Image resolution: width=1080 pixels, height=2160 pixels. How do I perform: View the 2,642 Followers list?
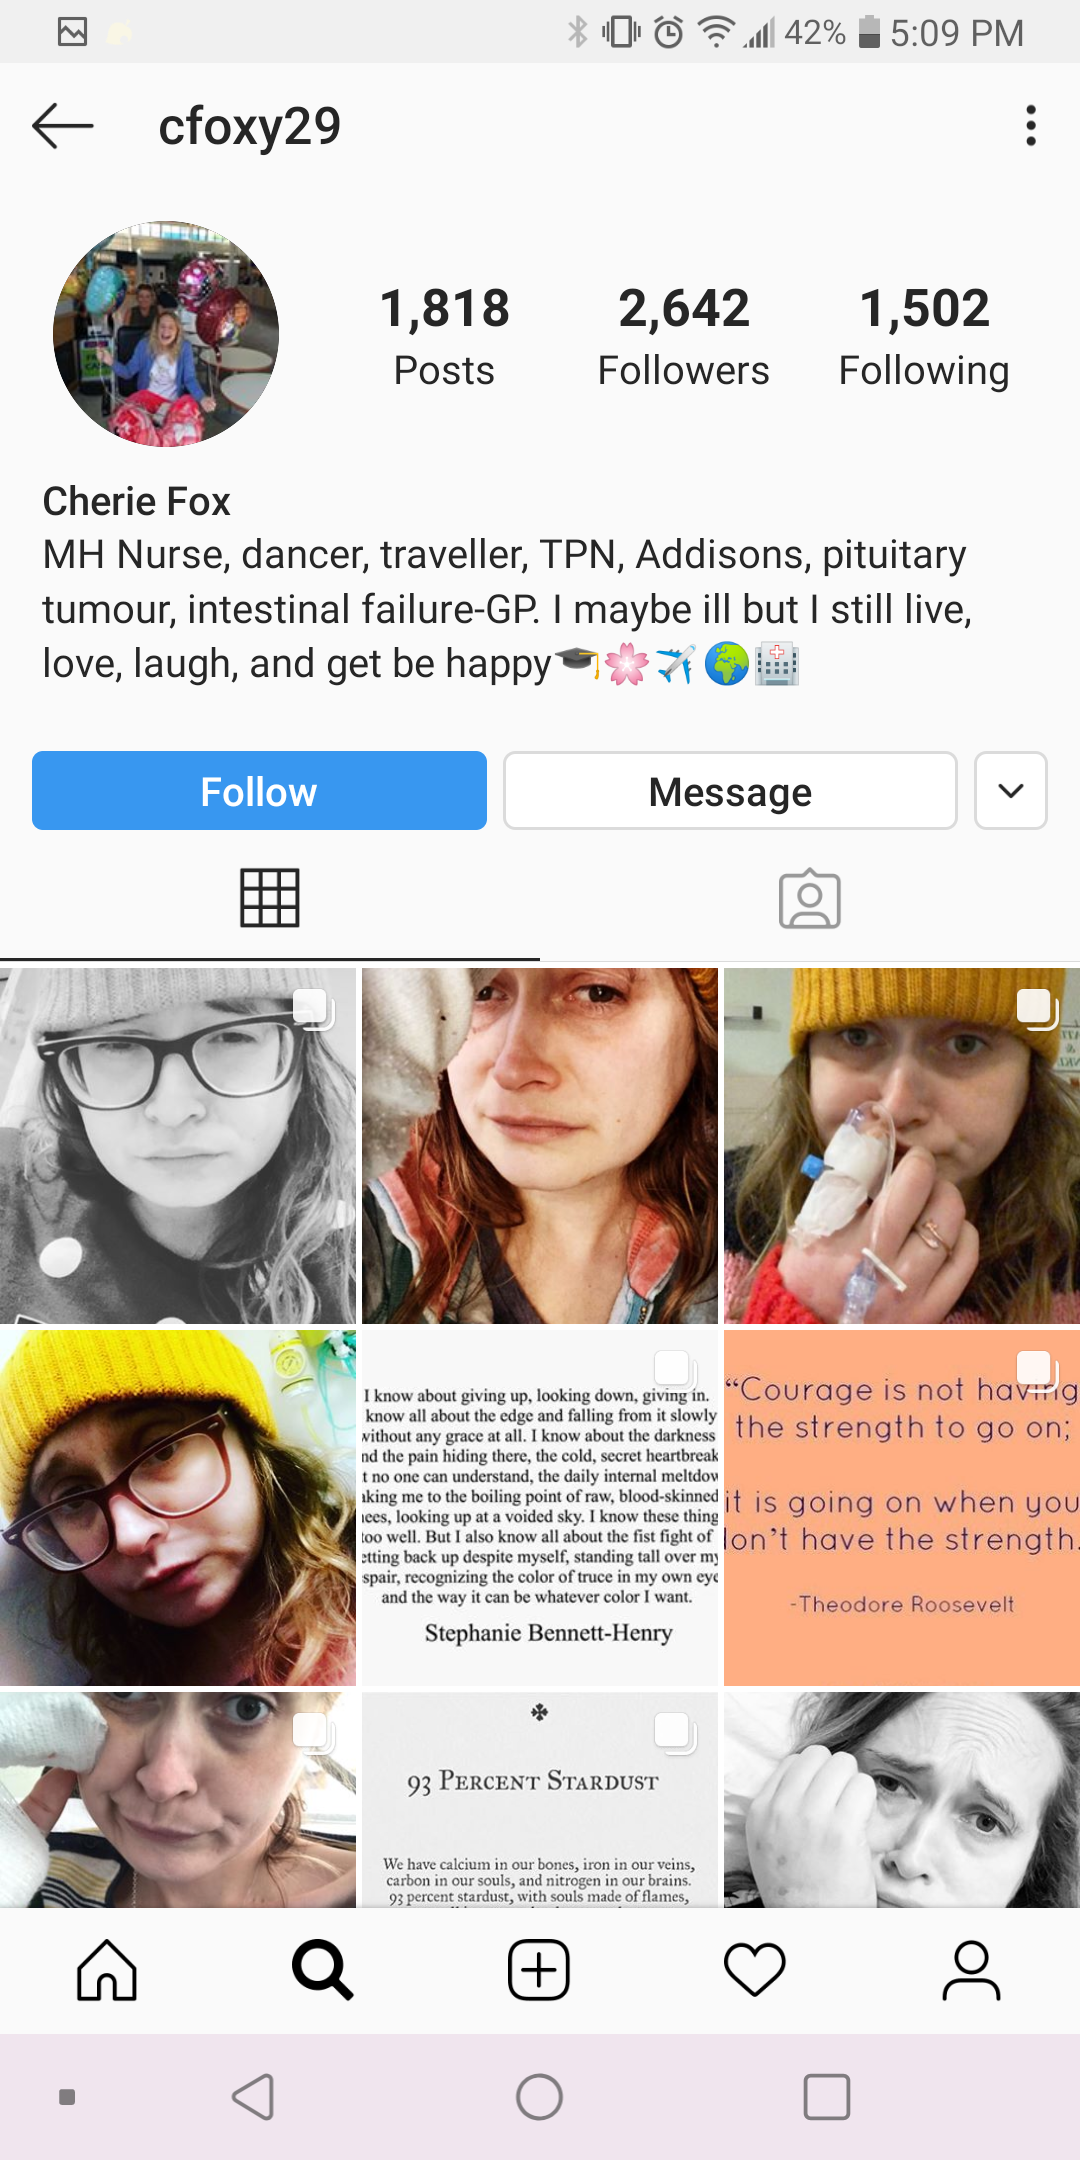click(x=684, y=336)
